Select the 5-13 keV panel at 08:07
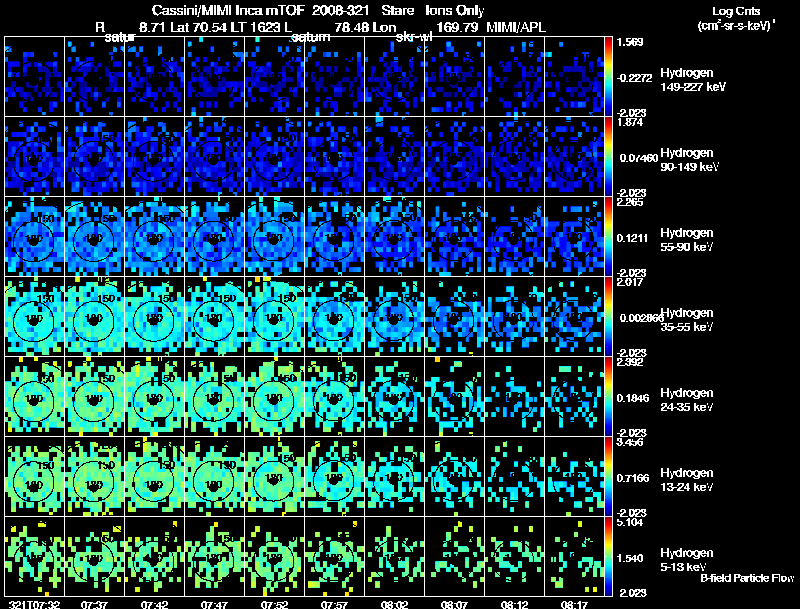Image resolution: width=800 pixels, height=609 pixels. (x=455, y=556)
